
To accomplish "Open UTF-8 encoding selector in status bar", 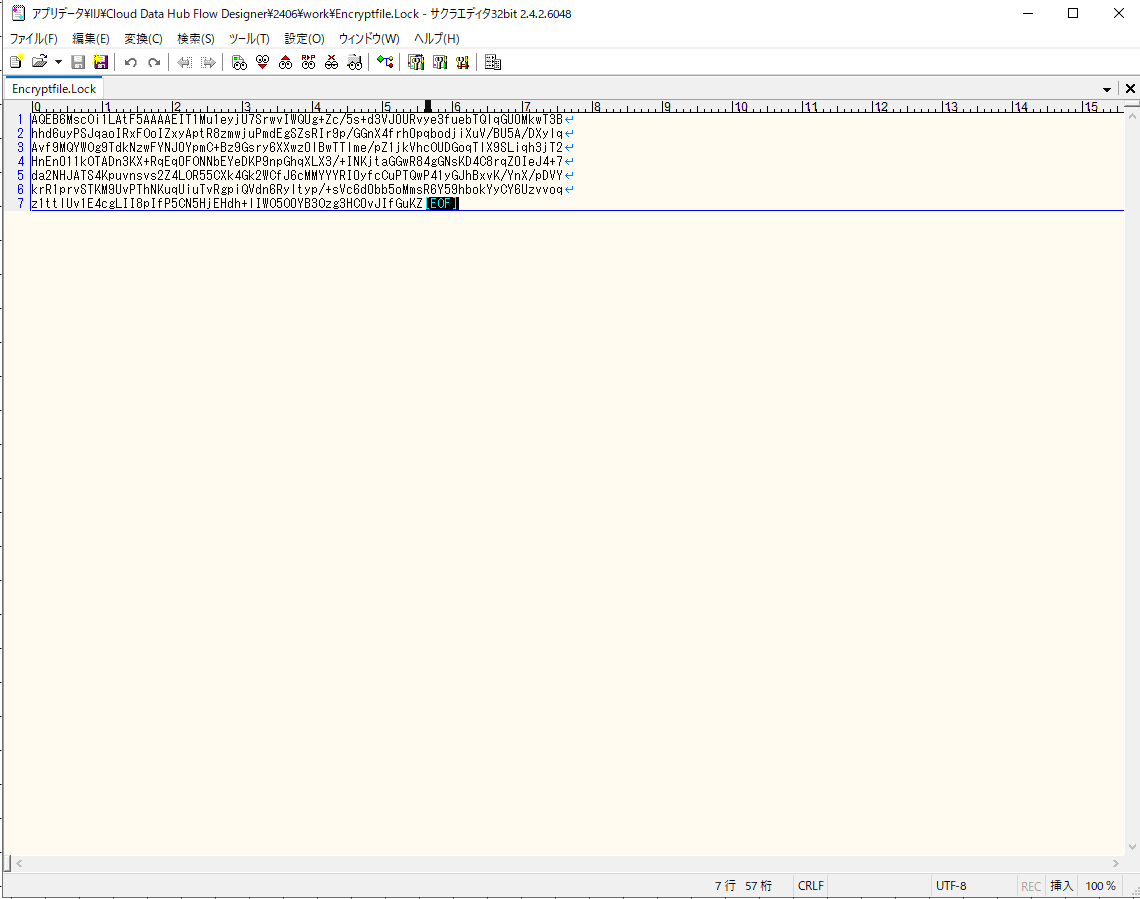I will pos(951,886).
